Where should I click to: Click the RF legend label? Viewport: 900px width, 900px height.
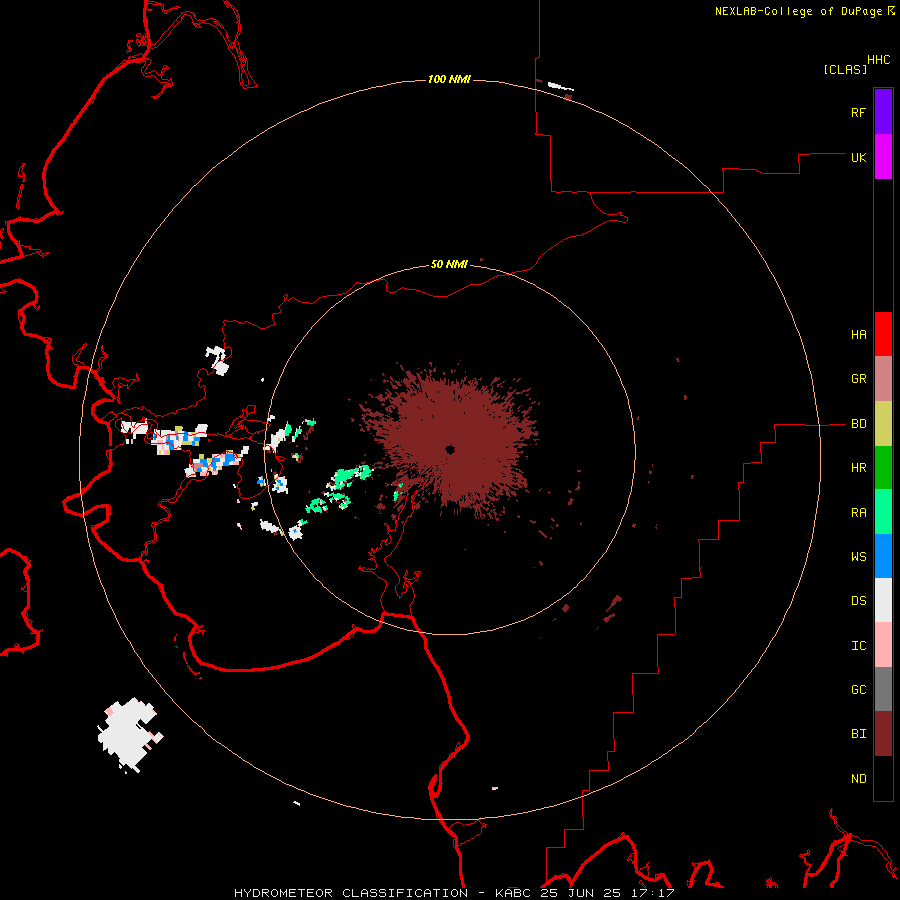pos(859,112)
